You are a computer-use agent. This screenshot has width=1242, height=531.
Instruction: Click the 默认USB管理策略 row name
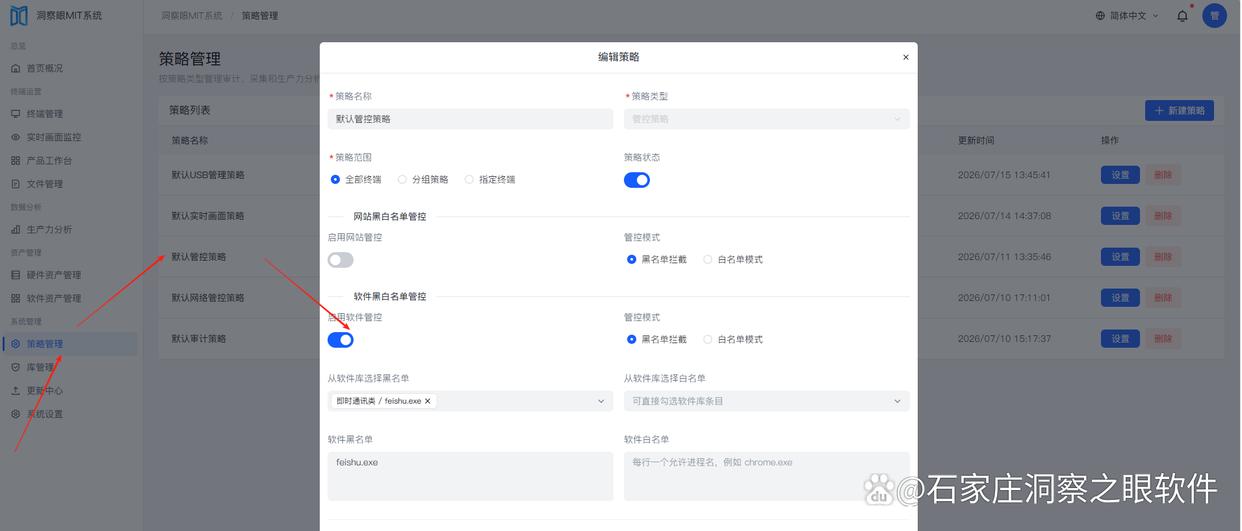tap(208, 175)
